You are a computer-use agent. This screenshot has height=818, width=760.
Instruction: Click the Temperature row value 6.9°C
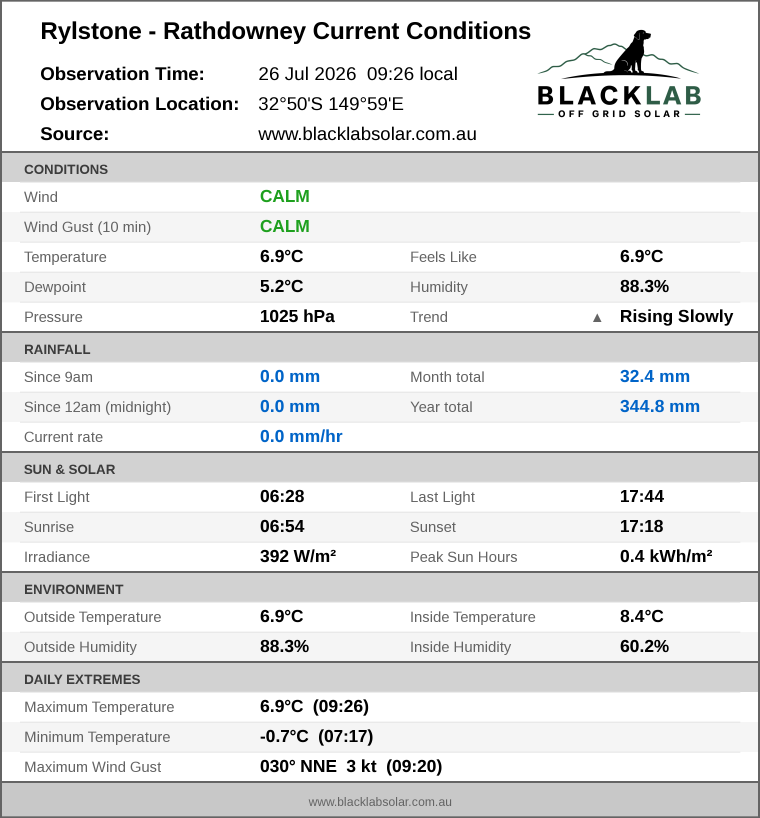(282, 257)
